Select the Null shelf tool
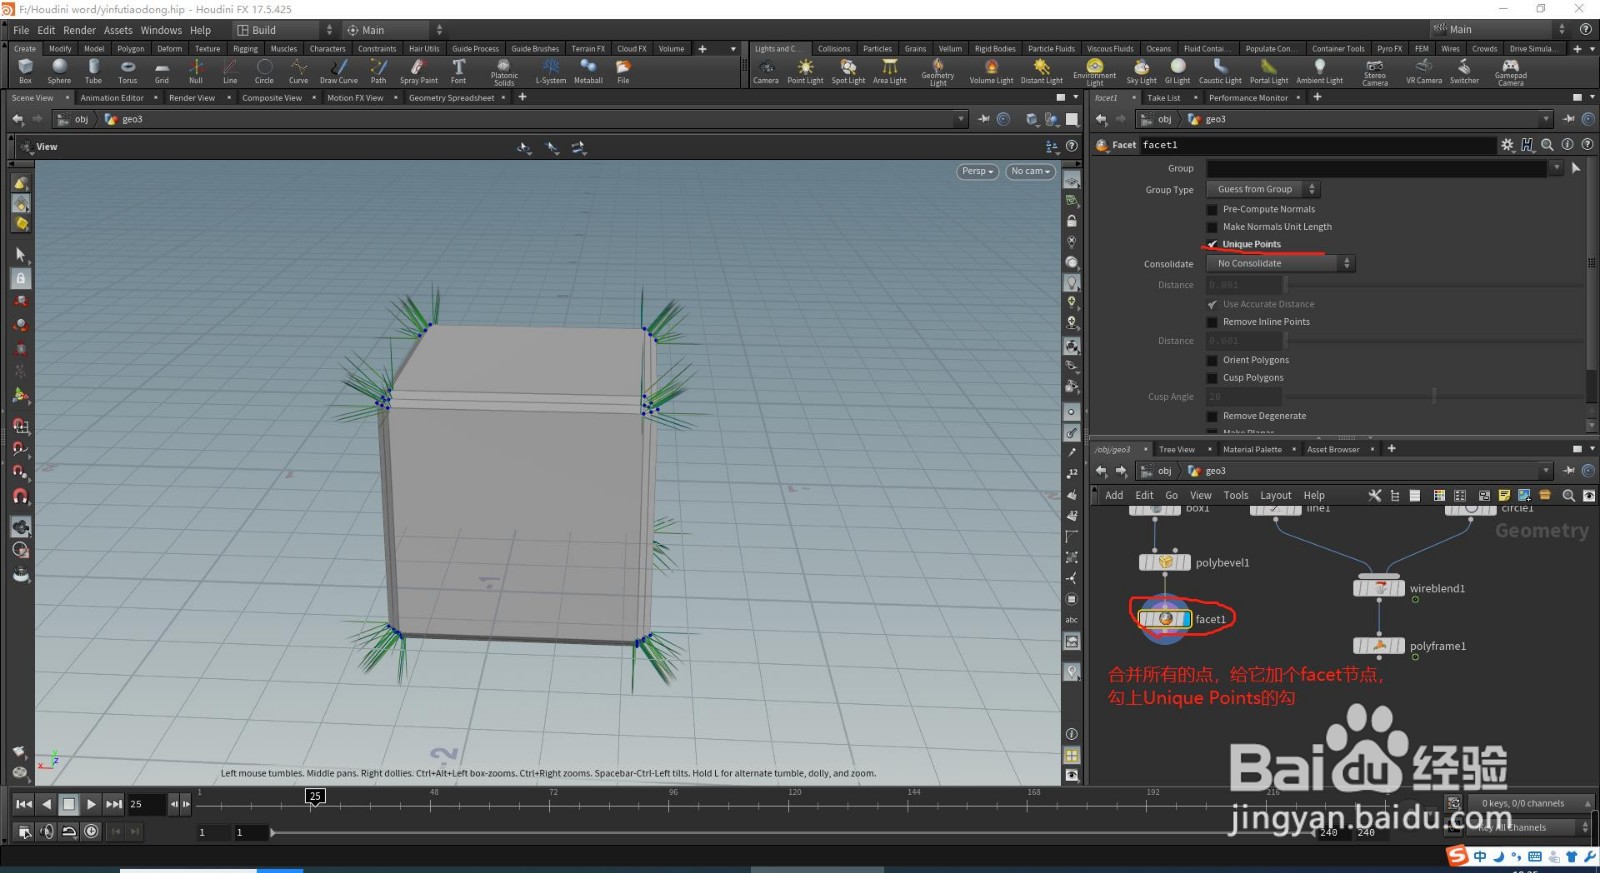The image size is (1600, 873). 196,71
